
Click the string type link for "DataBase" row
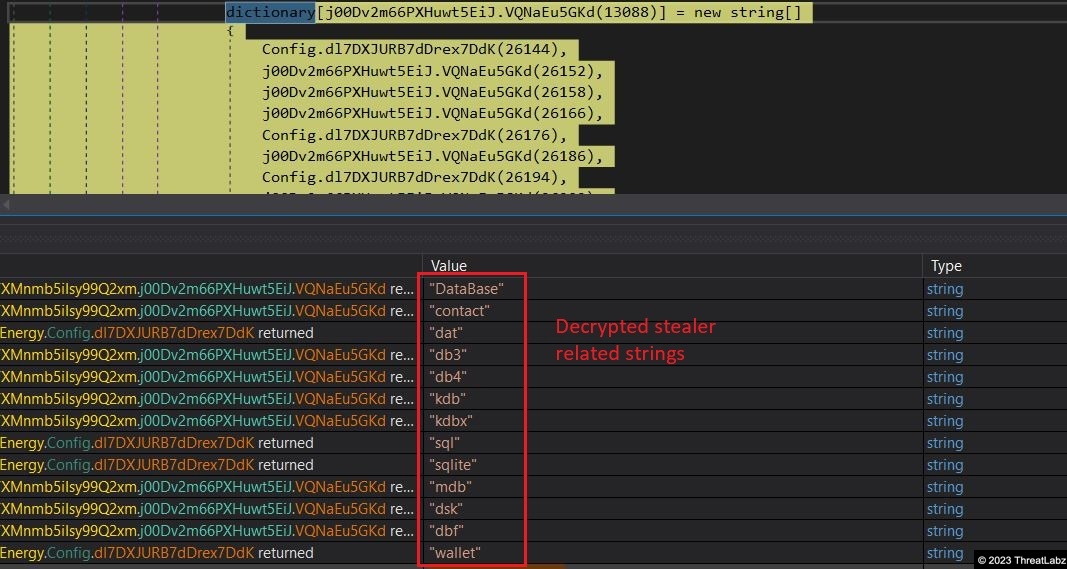[x=945, y=289]
